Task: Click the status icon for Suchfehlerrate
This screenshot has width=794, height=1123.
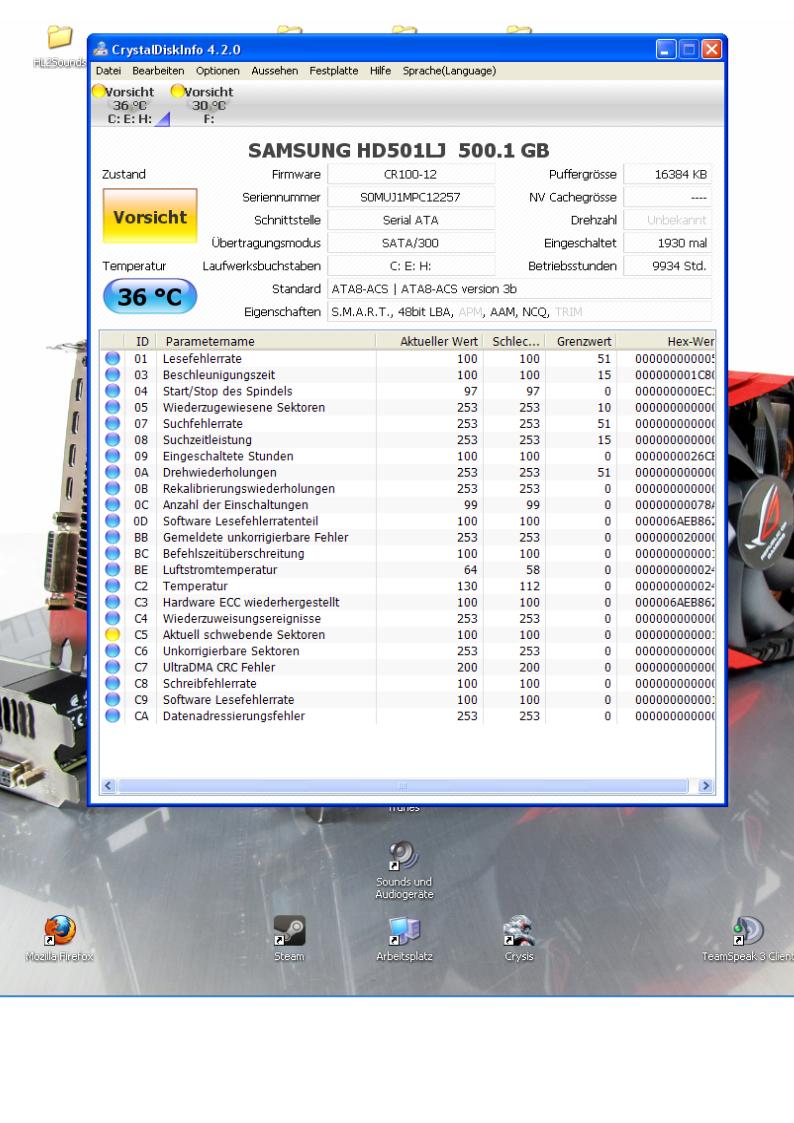Action: pos(112,423)
